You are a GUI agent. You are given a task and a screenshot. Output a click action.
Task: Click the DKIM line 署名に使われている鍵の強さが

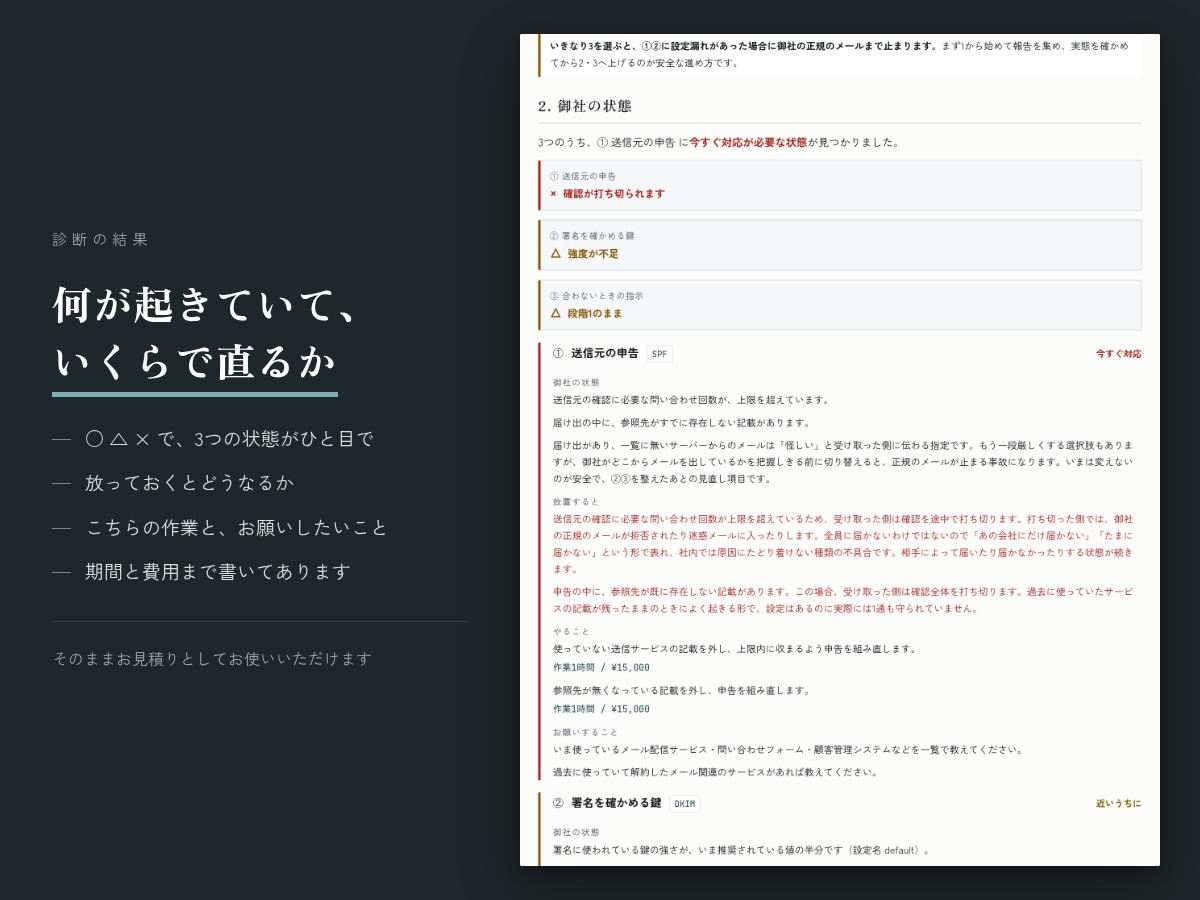coord(742,851)
